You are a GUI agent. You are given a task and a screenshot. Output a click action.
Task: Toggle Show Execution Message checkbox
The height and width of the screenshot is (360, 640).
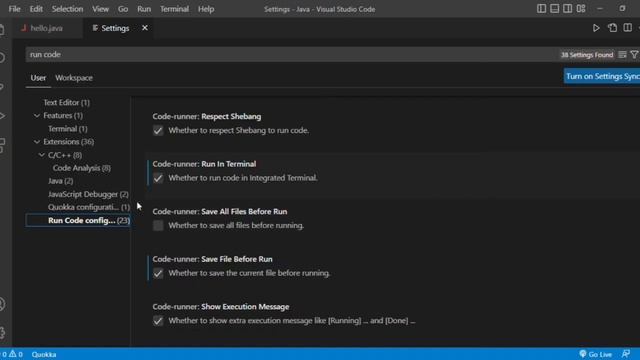(x=158, y=321)
